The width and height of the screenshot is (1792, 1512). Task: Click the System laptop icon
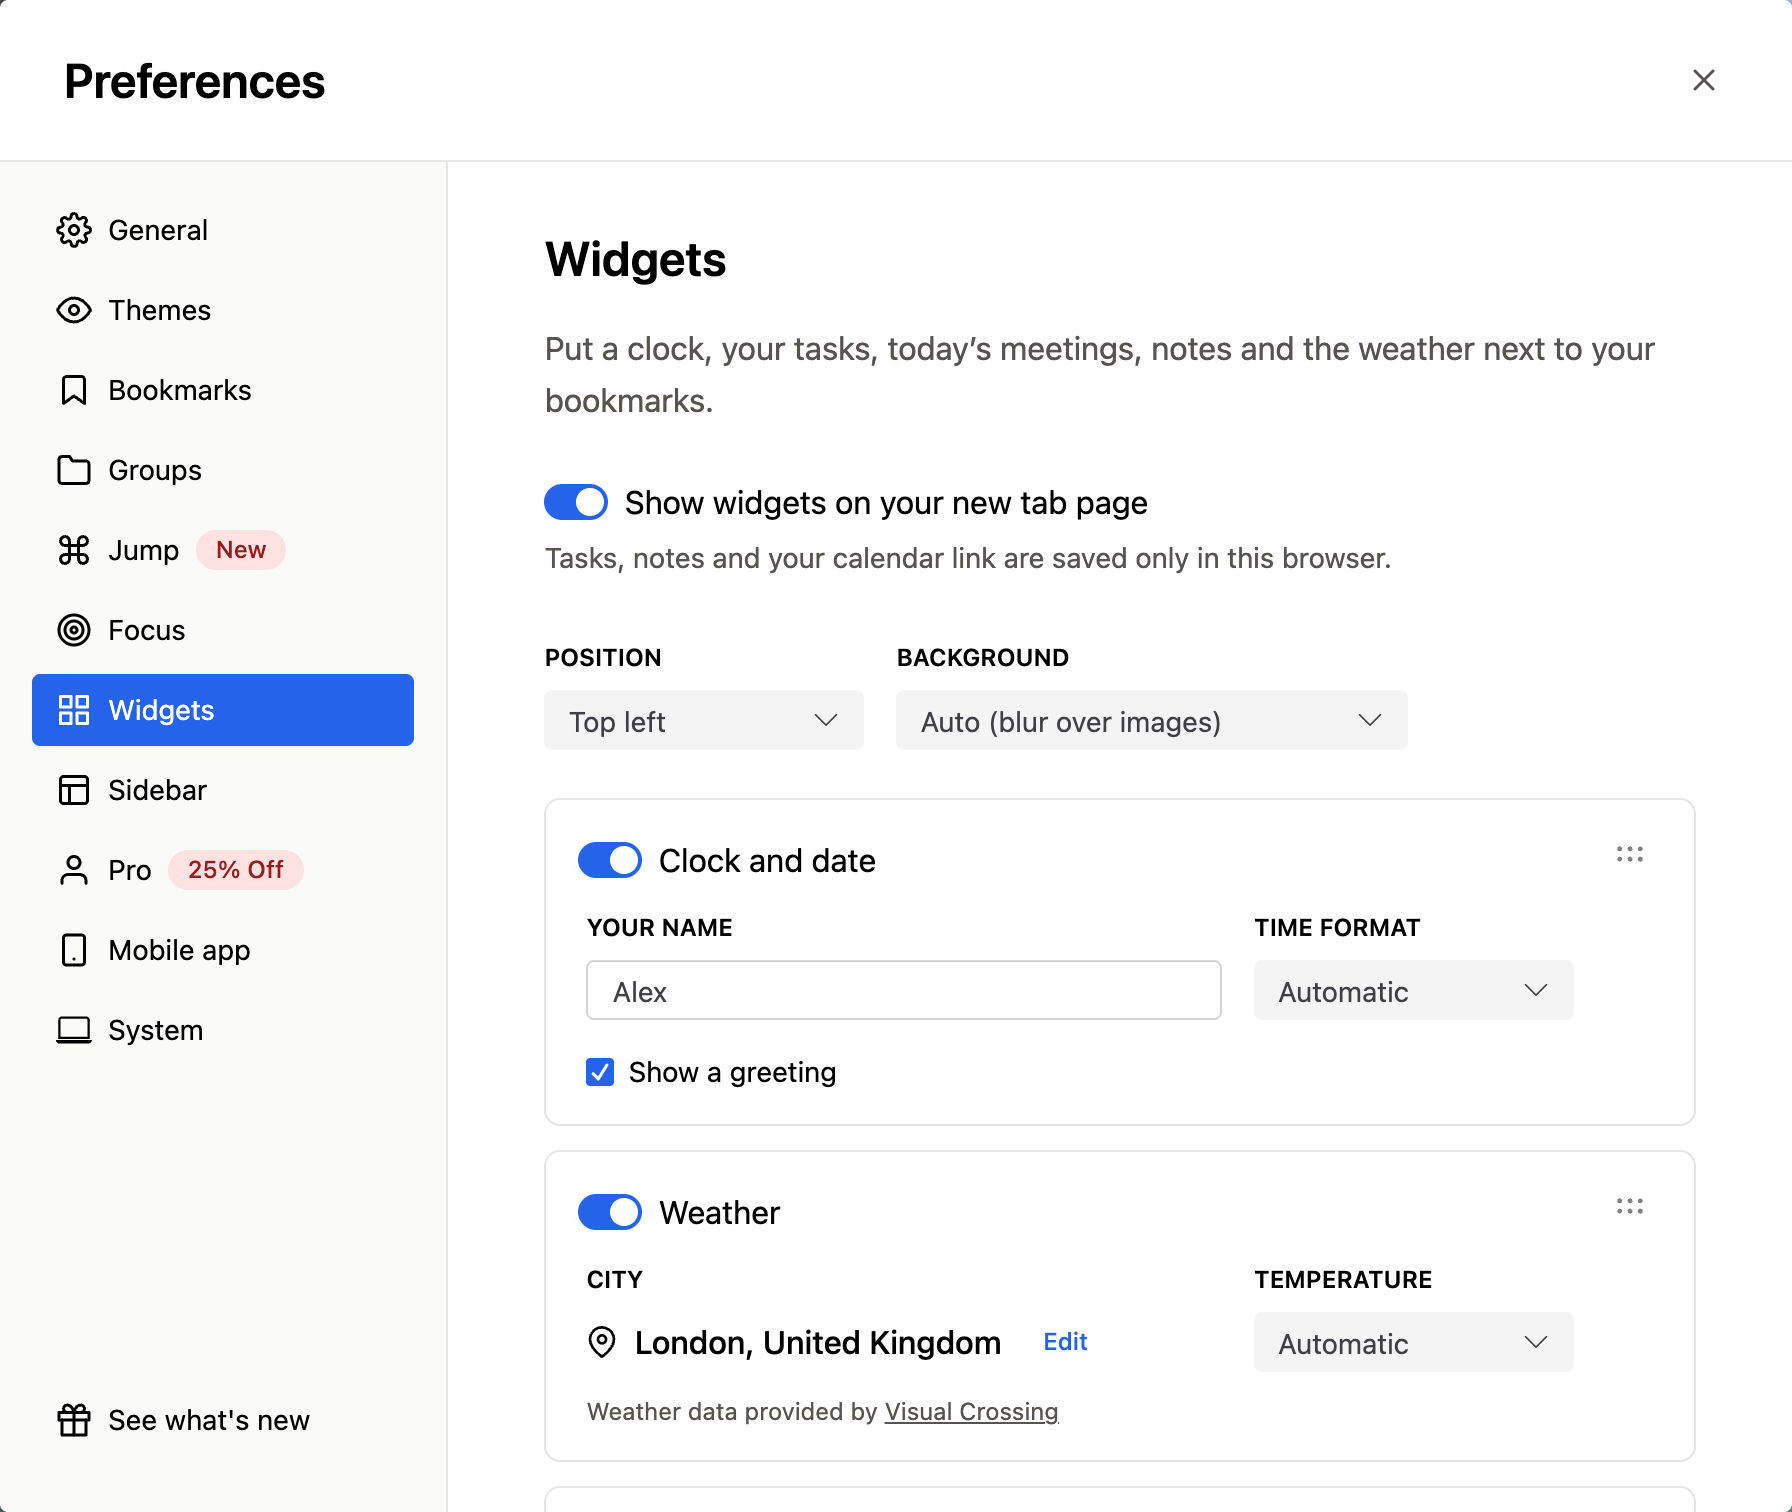point(74,1030)
